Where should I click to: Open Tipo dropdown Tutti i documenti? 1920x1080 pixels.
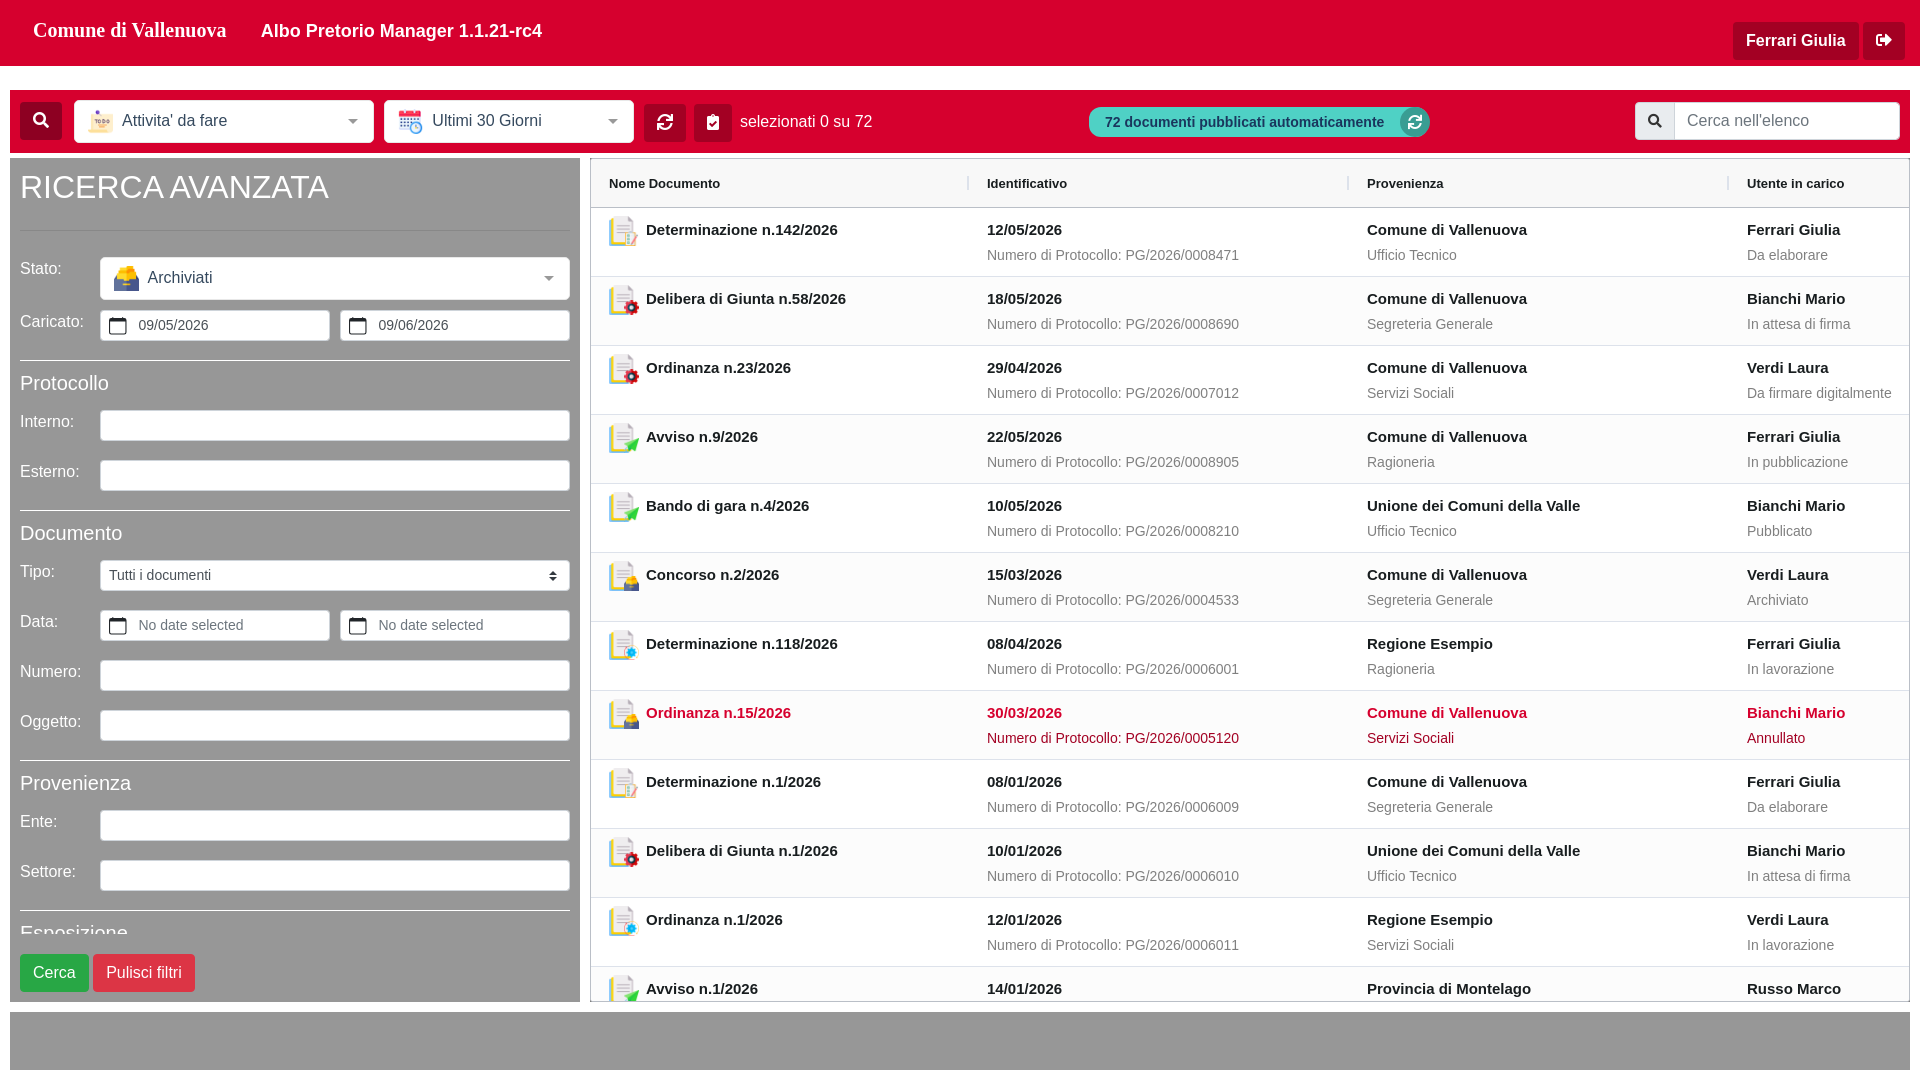335,575
